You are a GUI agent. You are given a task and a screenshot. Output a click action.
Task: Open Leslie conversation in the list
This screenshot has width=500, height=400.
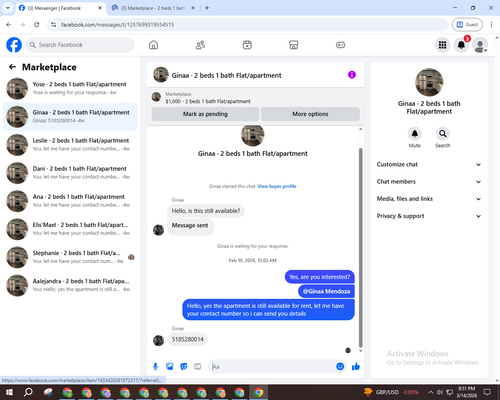point(70,145)
